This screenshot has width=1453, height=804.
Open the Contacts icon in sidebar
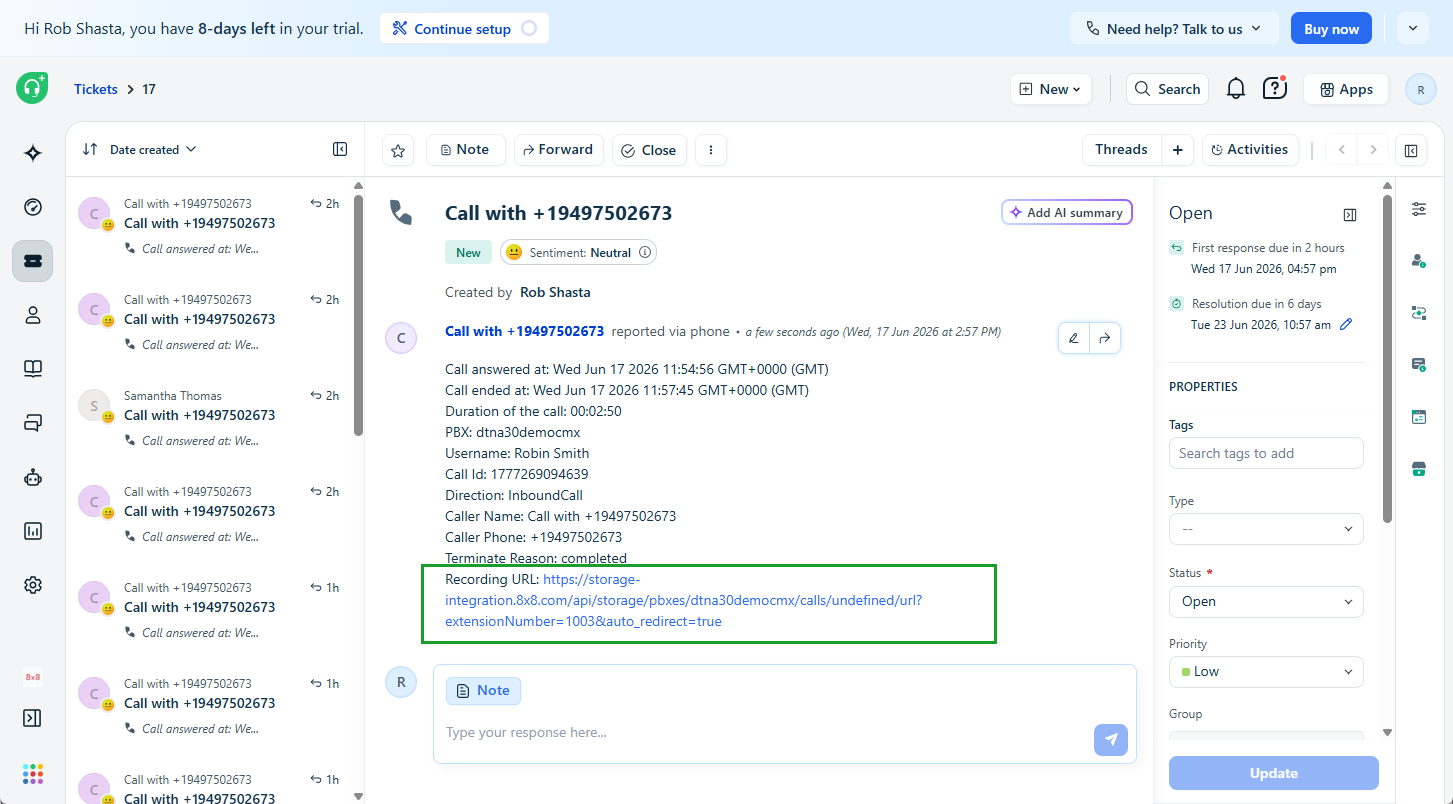33,315
